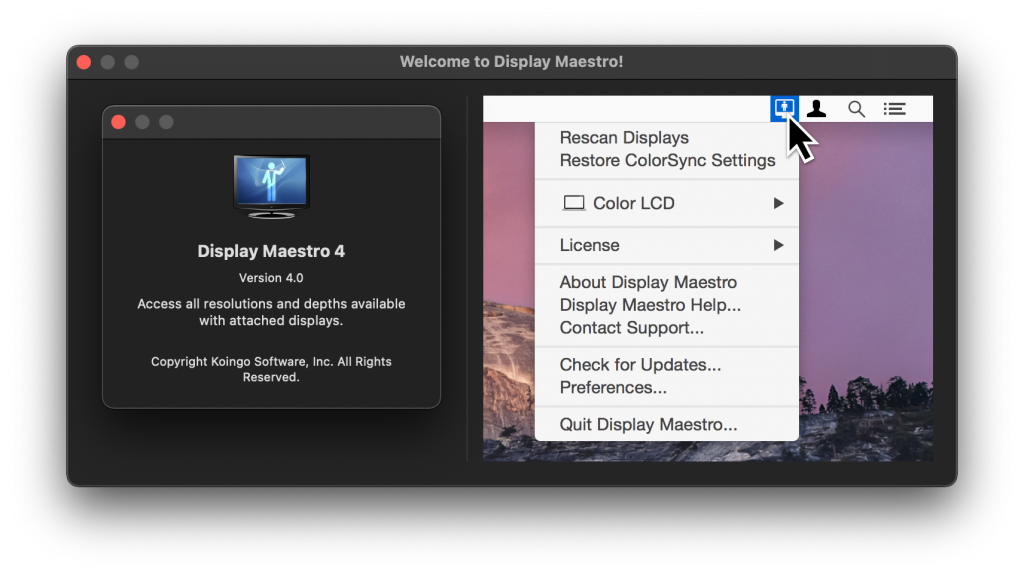This screenshot has width=1024, height=575.
Task: Click the user account menu bar icon
Action: click(x=816, y=108)
